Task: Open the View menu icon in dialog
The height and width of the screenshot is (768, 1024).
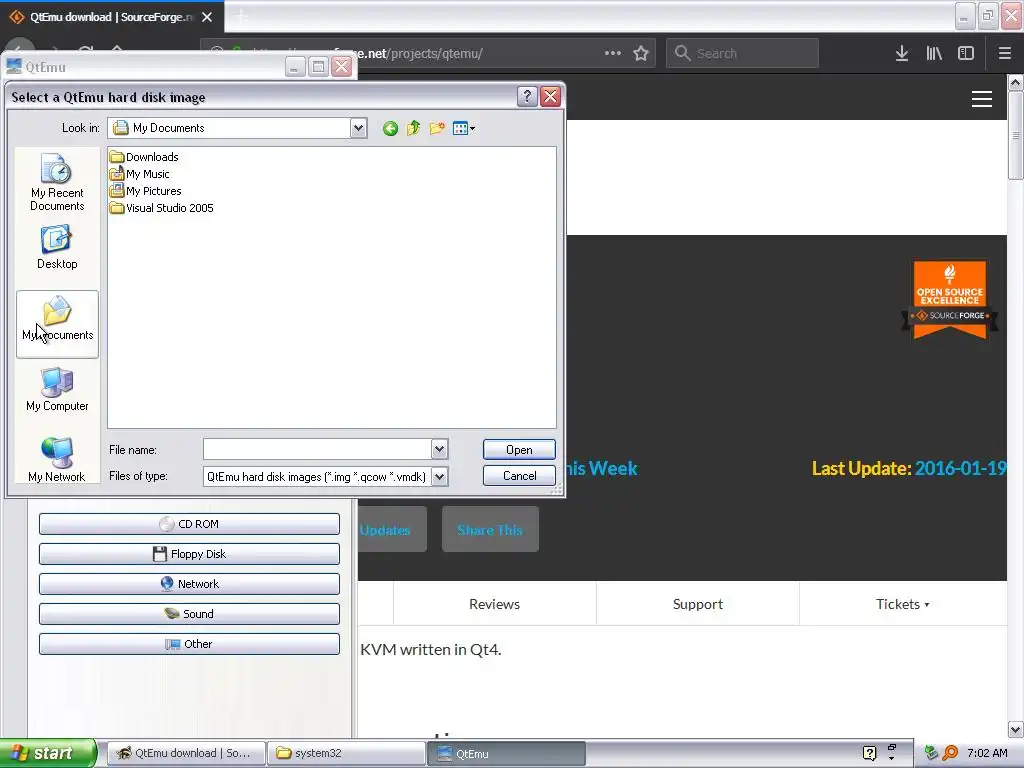Action: (464, 128)
